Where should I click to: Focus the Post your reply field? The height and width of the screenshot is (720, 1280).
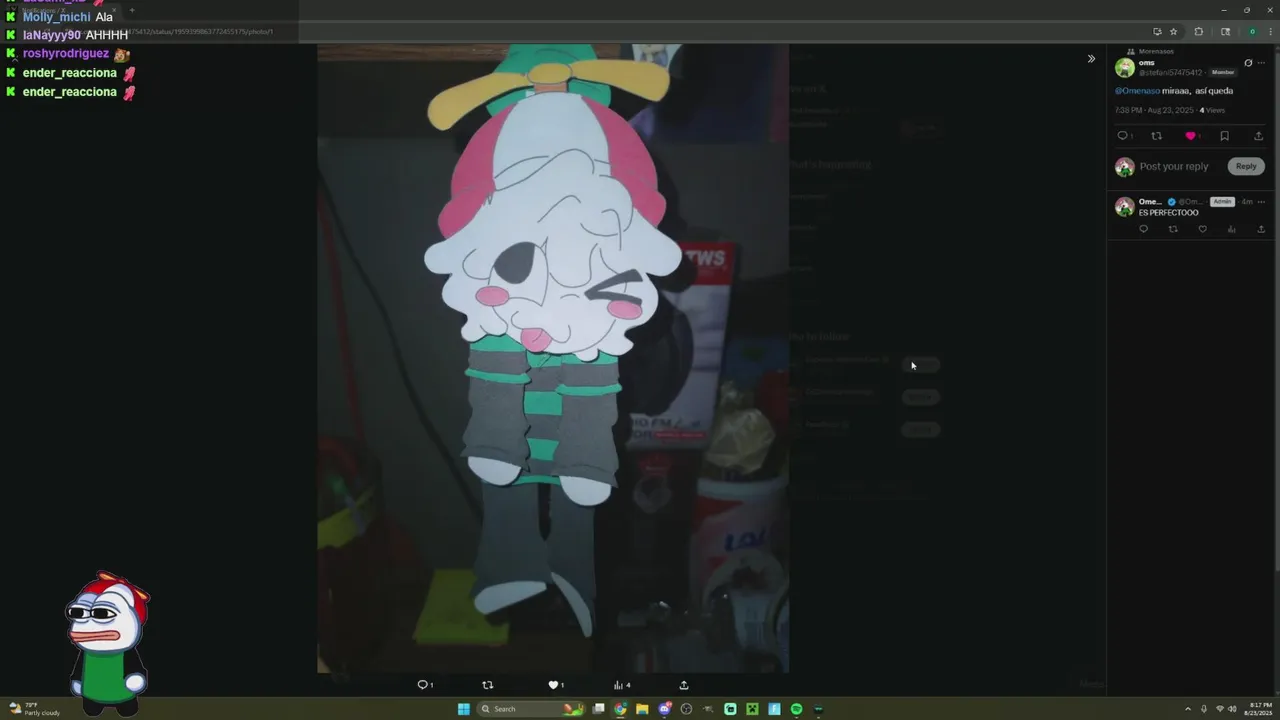pyautogui.click(x=1174, y=167)
